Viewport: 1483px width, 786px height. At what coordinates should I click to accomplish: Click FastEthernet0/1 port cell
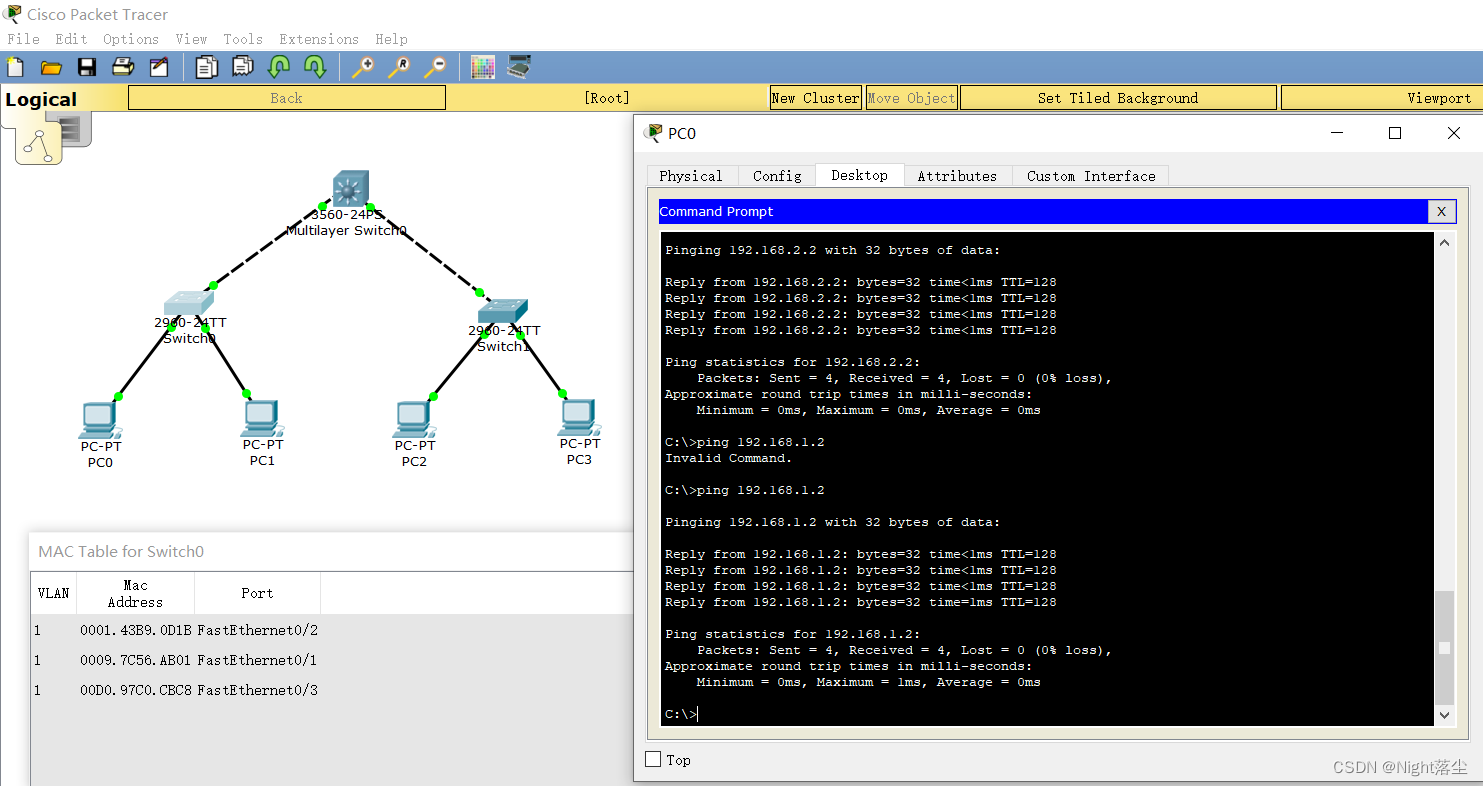point(258,660)
